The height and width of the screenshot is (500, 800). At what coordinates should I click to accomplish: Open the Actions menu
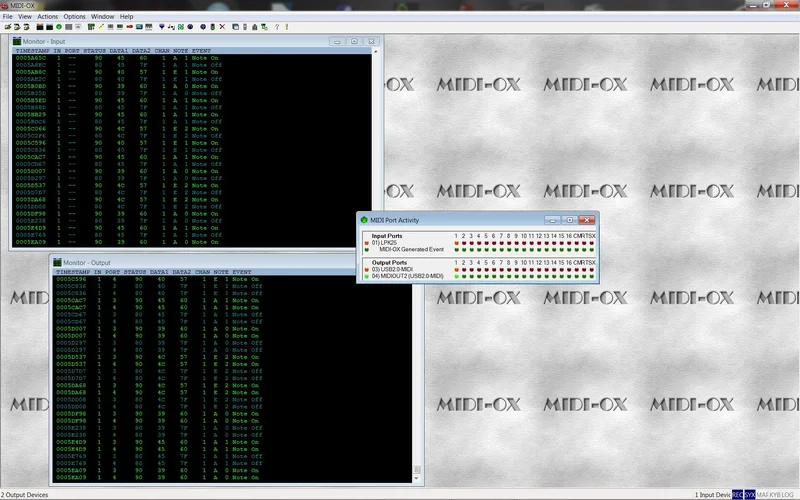point(47,16)
